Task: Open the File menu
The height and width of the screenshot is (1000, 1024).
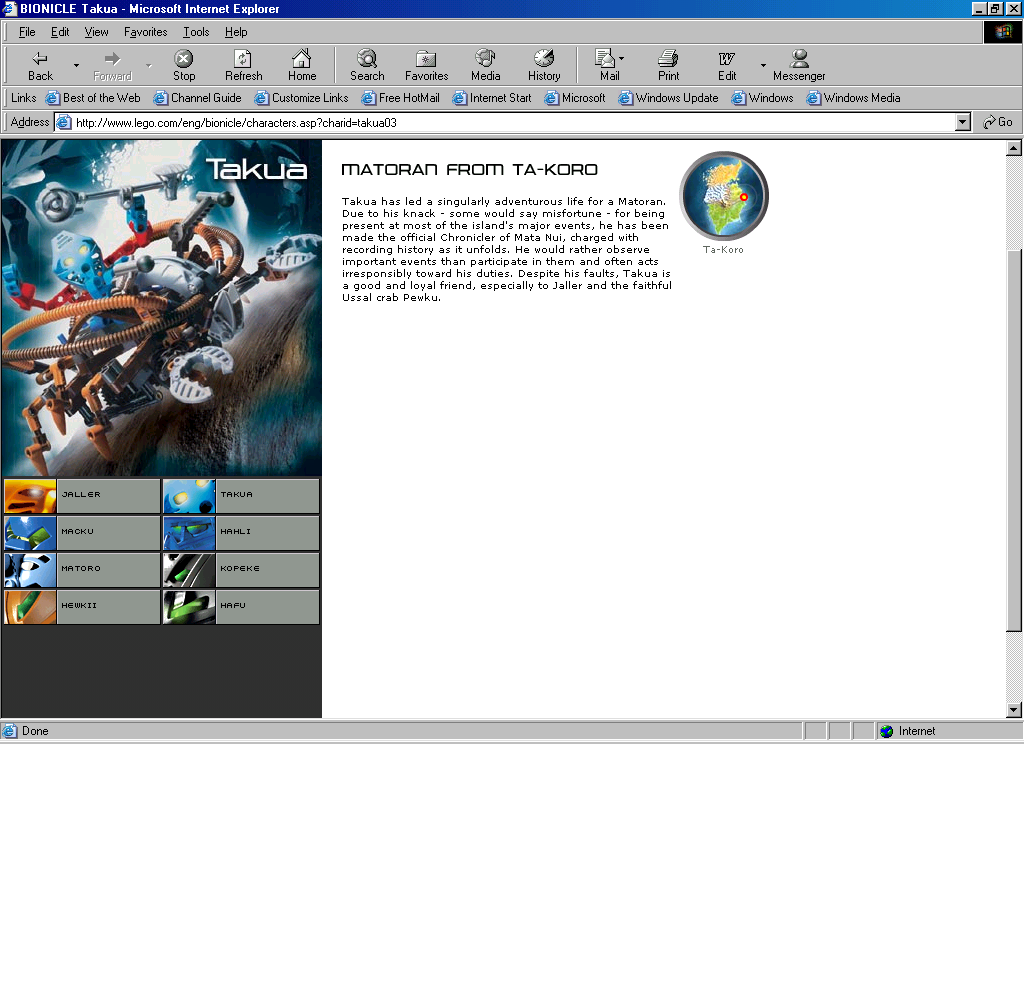Action: (27, 32)
